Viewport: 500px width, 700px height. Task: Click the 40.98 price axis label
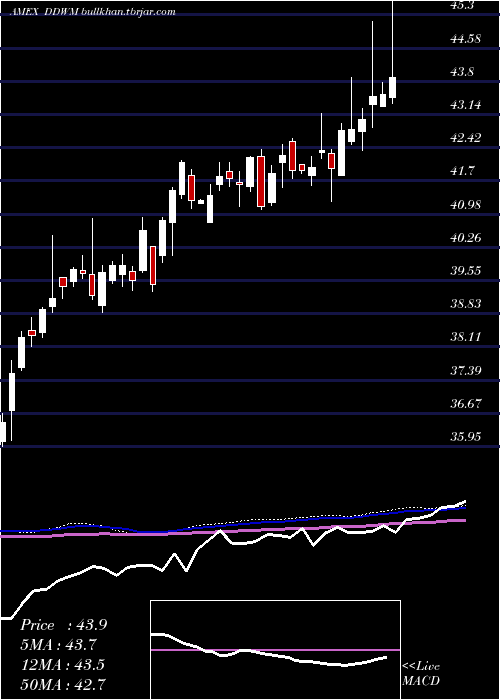466,204
